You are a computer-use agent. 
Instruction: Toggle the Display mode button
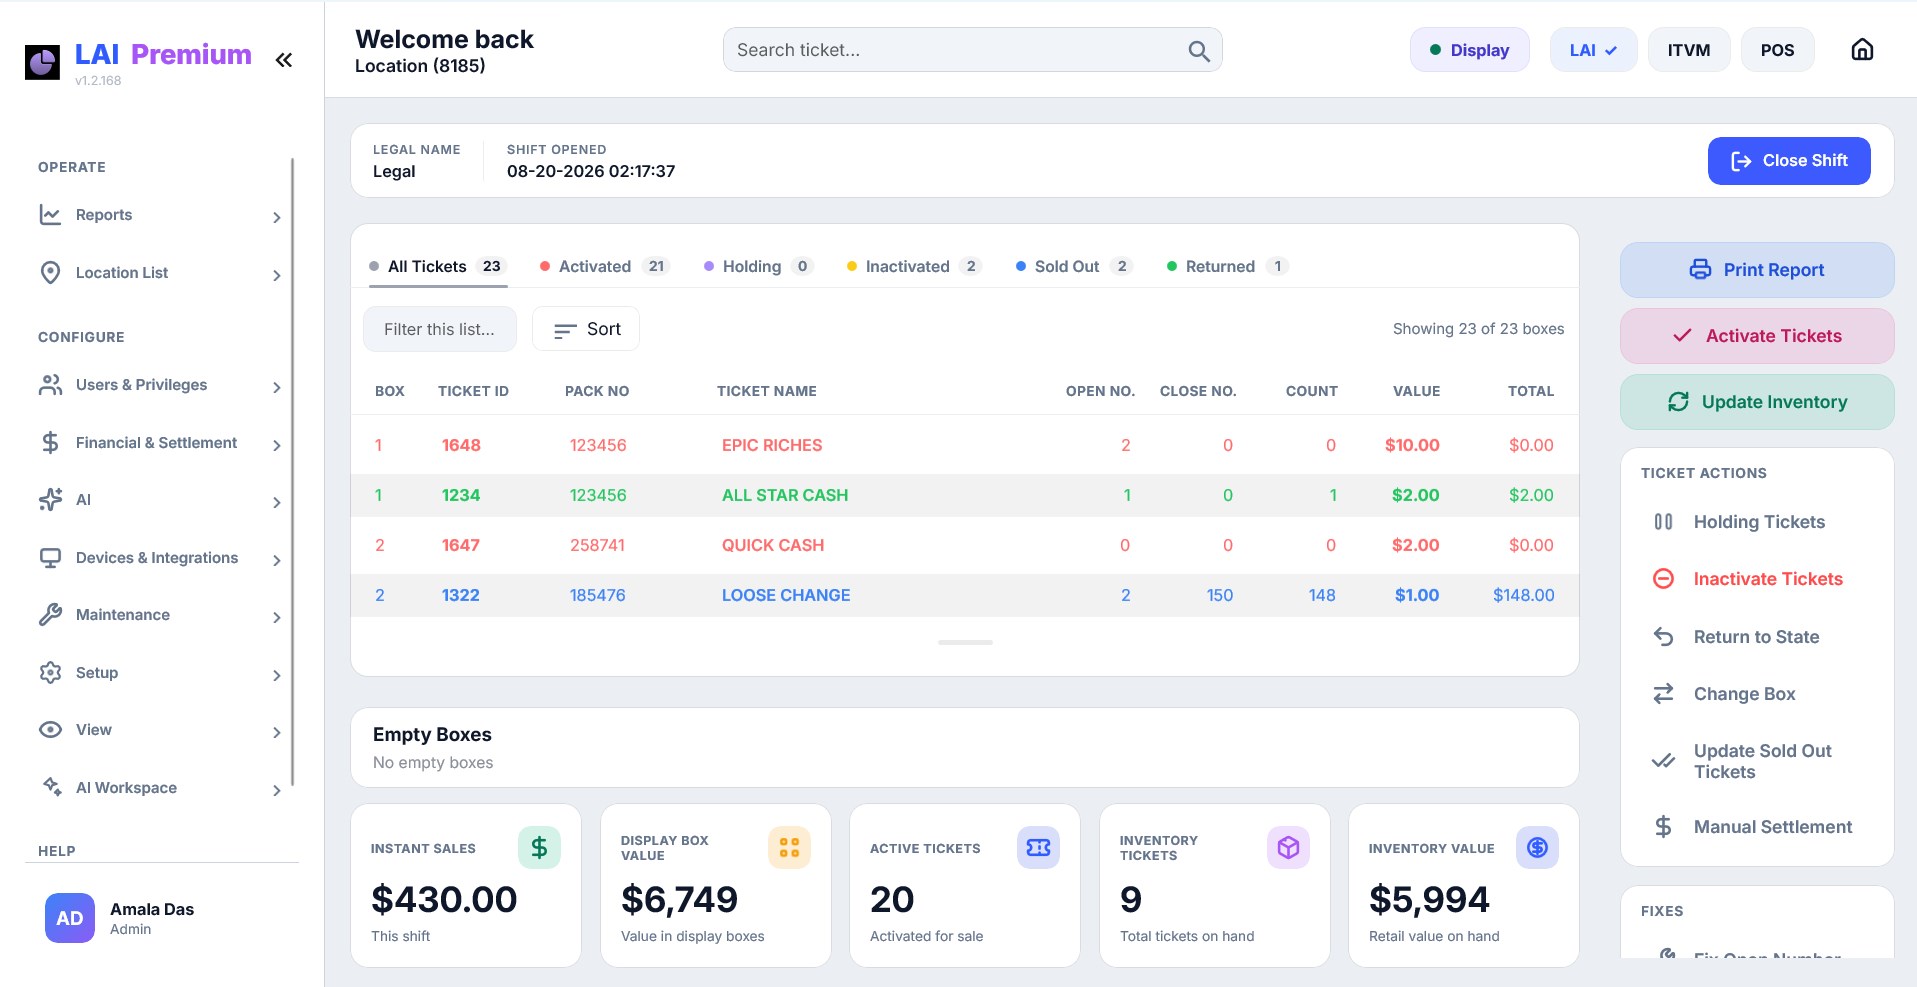(1469, 50)
